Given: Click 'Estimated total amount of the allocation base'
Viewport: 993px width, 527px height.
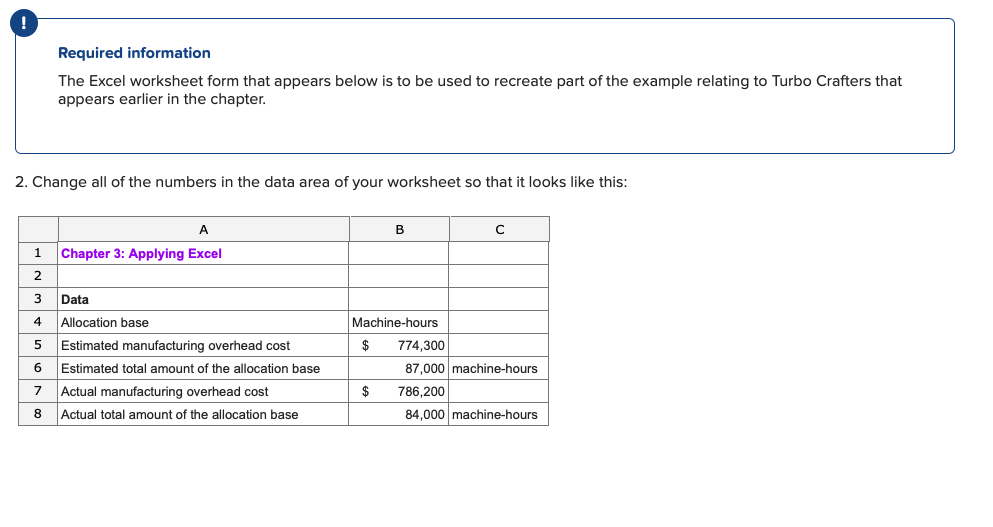Looking at the screenshot, I should coord(203,368).
